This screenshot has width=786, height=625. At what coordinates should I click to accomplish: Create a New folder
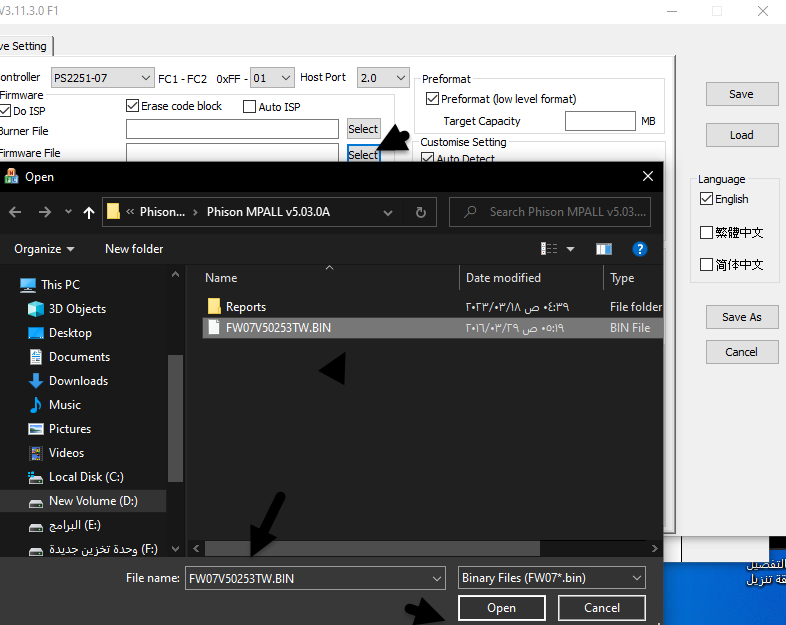point(134,249)
